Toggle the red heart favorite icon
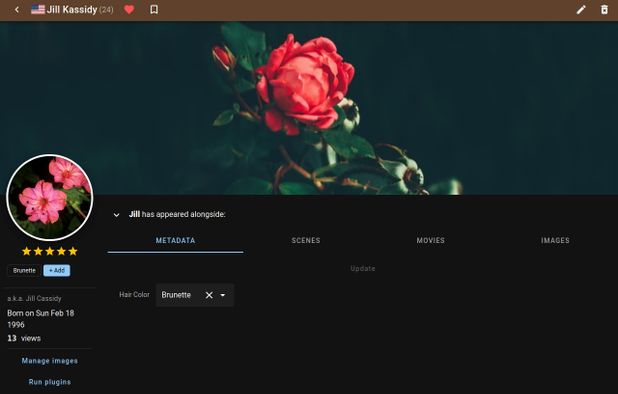This screenshot has width=618, height=394. [129, 9]
